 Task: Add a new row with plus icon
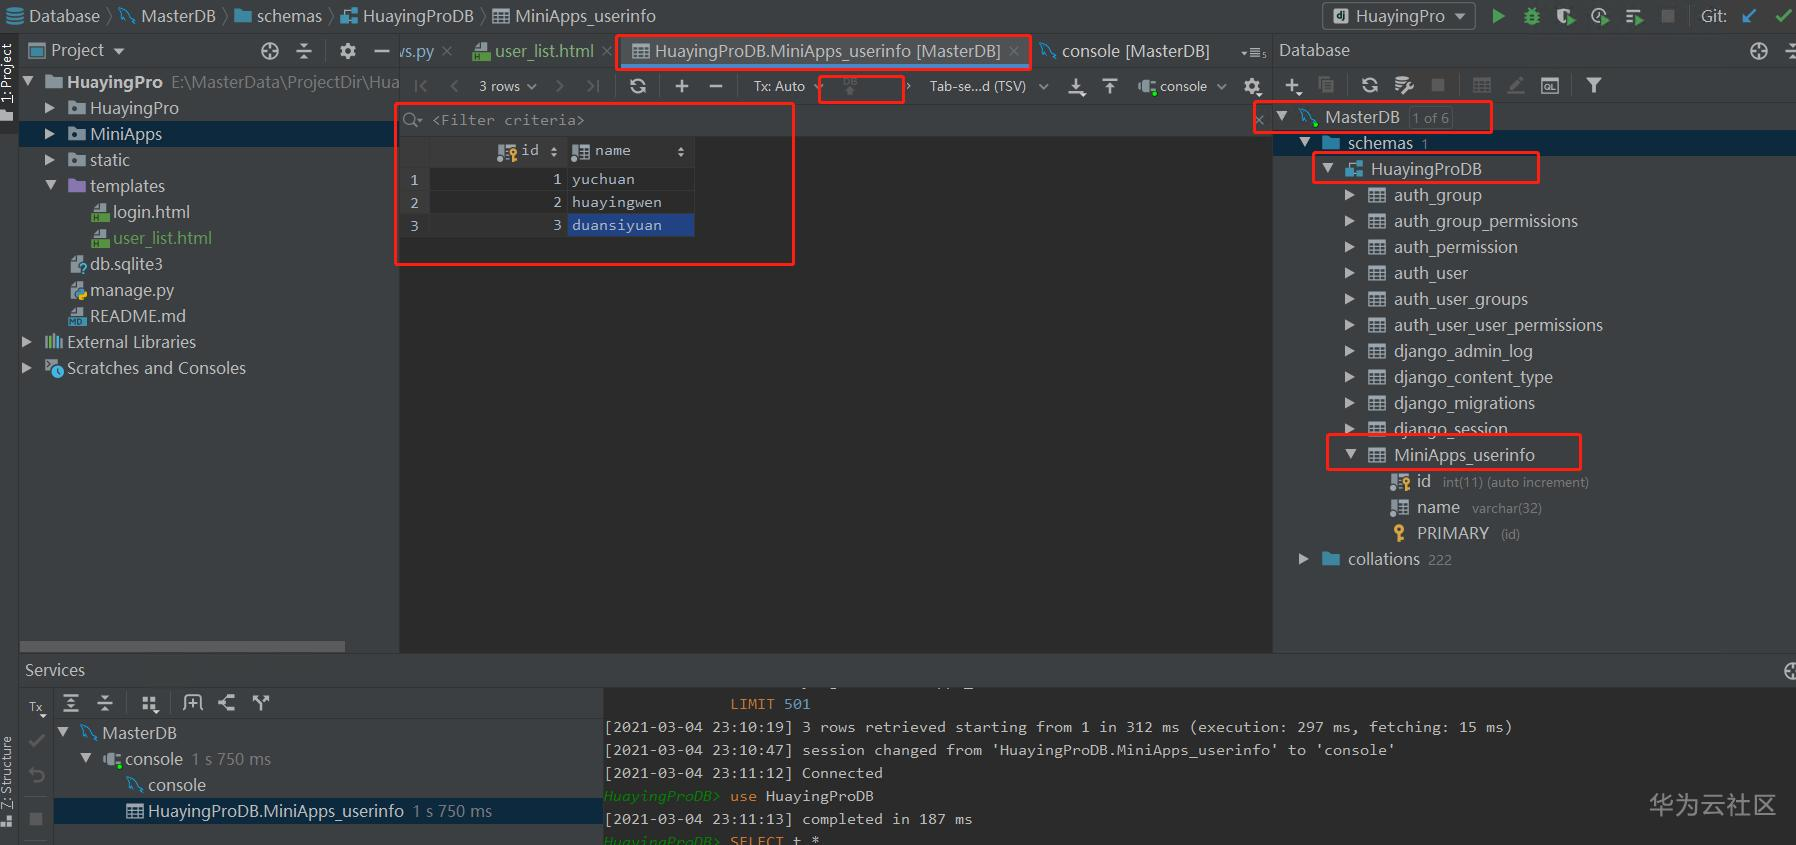[682, 86]
